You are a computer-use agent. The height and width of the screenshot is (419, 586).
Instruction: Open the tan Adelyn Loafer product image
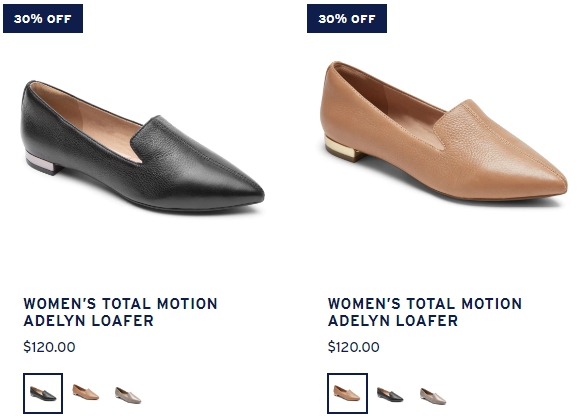[x=444, y=131]
